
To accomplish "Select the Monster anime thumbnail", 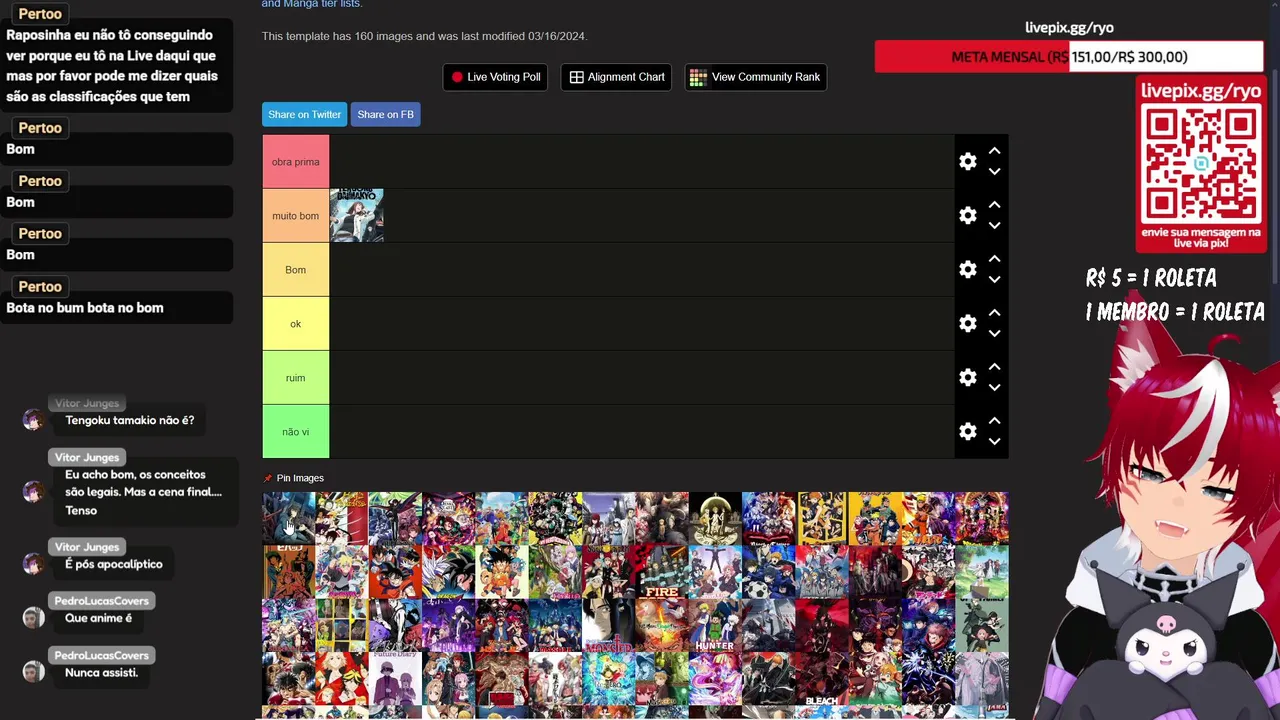I will [608, 625].
